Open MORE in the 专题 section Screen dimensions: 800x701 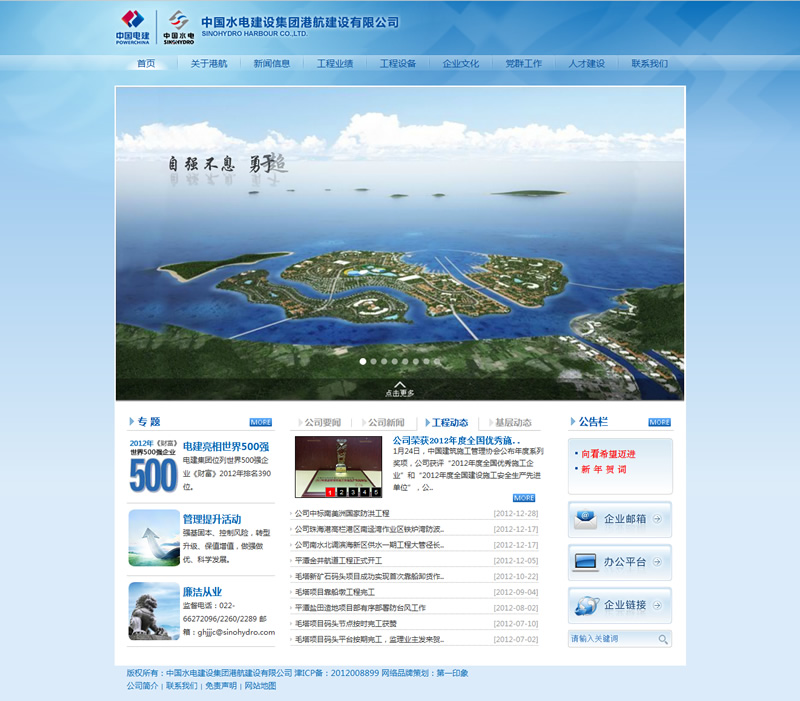pyautogui.click(x=260, y=422)
